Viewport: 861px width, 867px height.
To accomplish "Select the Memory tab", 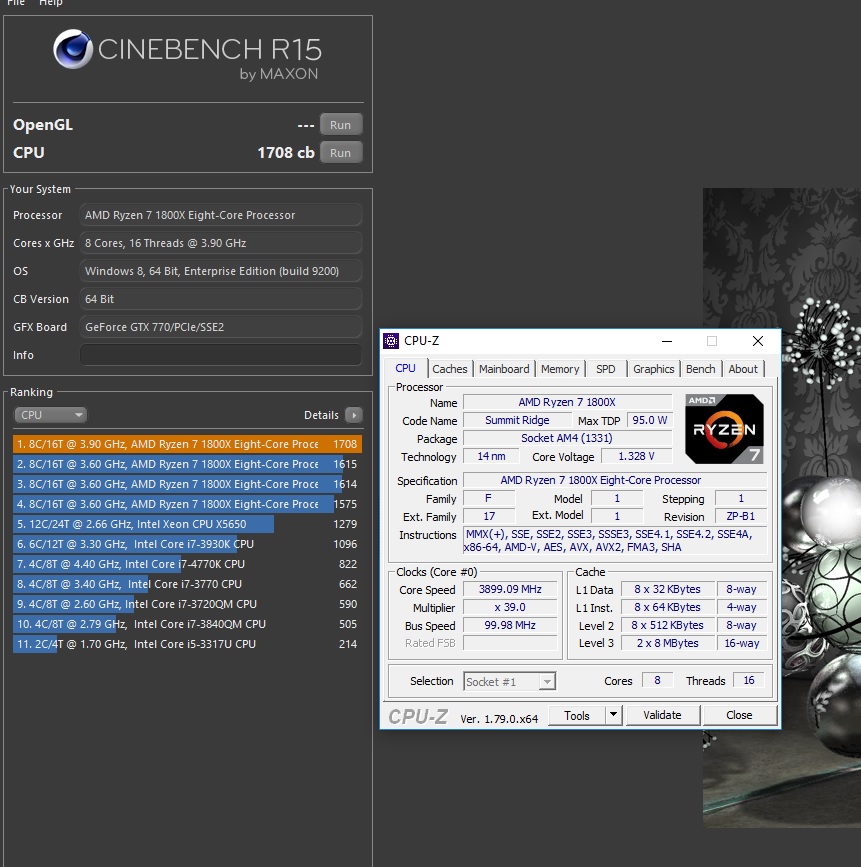I will 560,369.
